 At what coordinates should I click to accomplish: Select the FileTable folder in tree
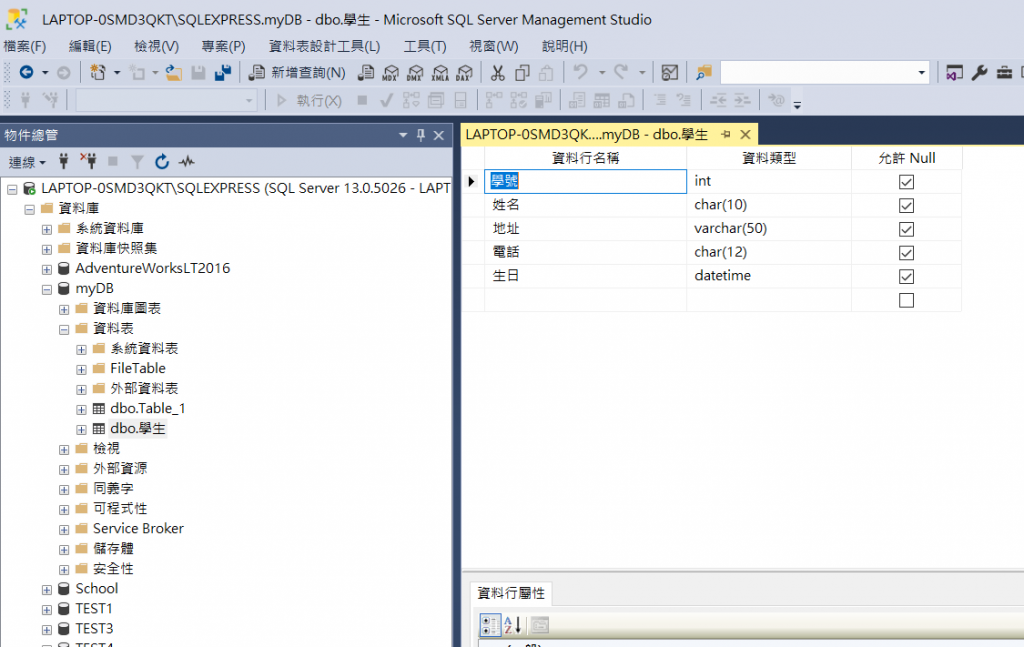(137, 368)
